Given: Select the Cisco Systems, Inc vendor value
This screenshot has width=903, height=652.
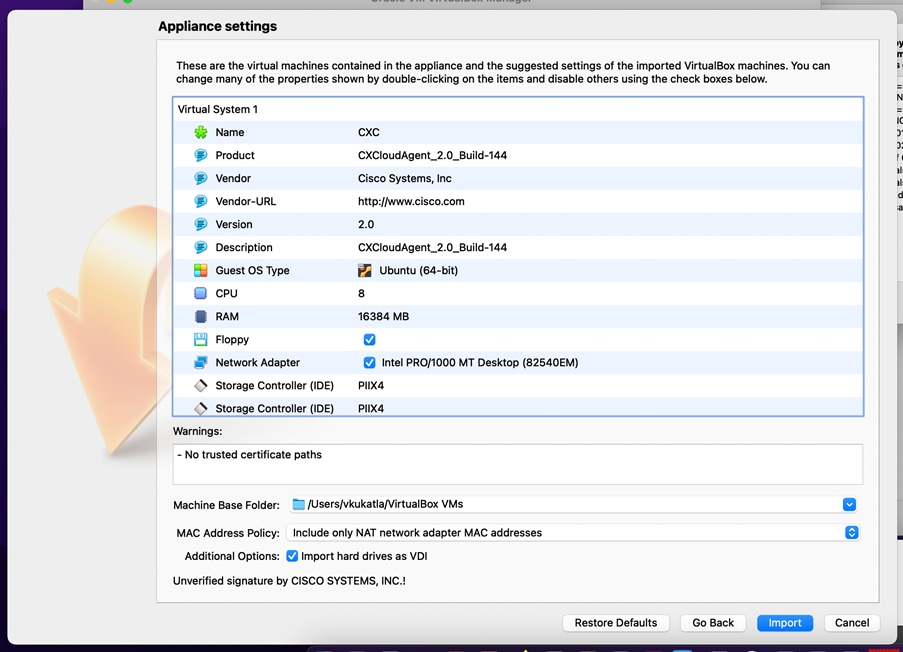Looking at the screenshot, I should click(405, 179).
